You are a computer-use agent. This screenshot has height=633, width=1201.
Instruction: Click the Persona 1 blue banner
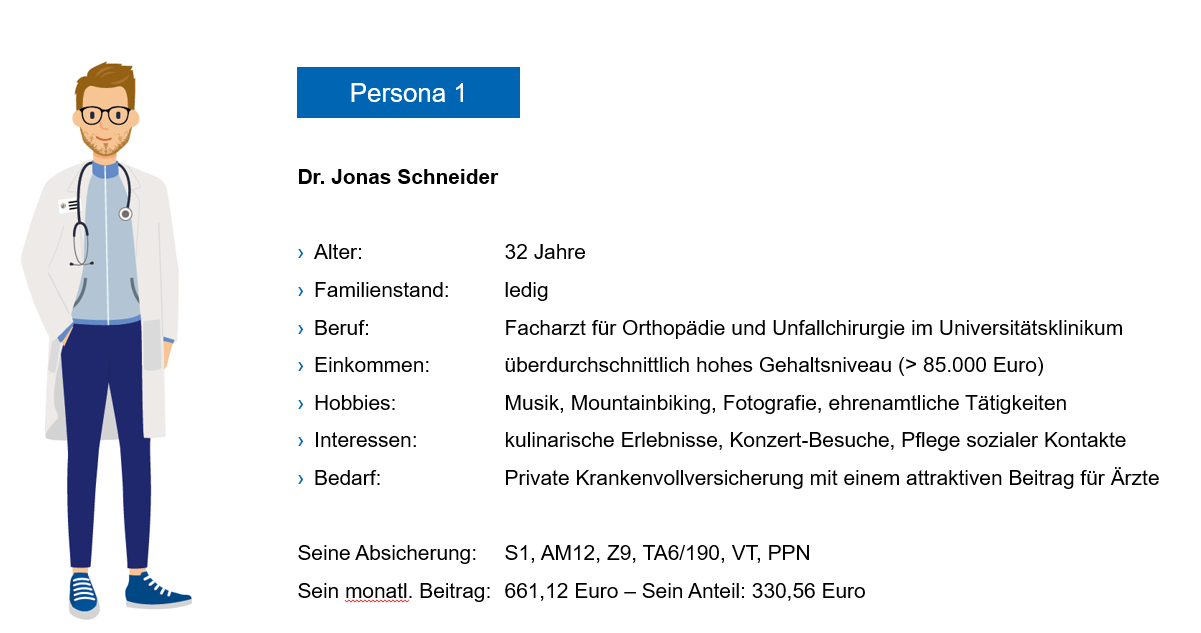pos(408,92)
